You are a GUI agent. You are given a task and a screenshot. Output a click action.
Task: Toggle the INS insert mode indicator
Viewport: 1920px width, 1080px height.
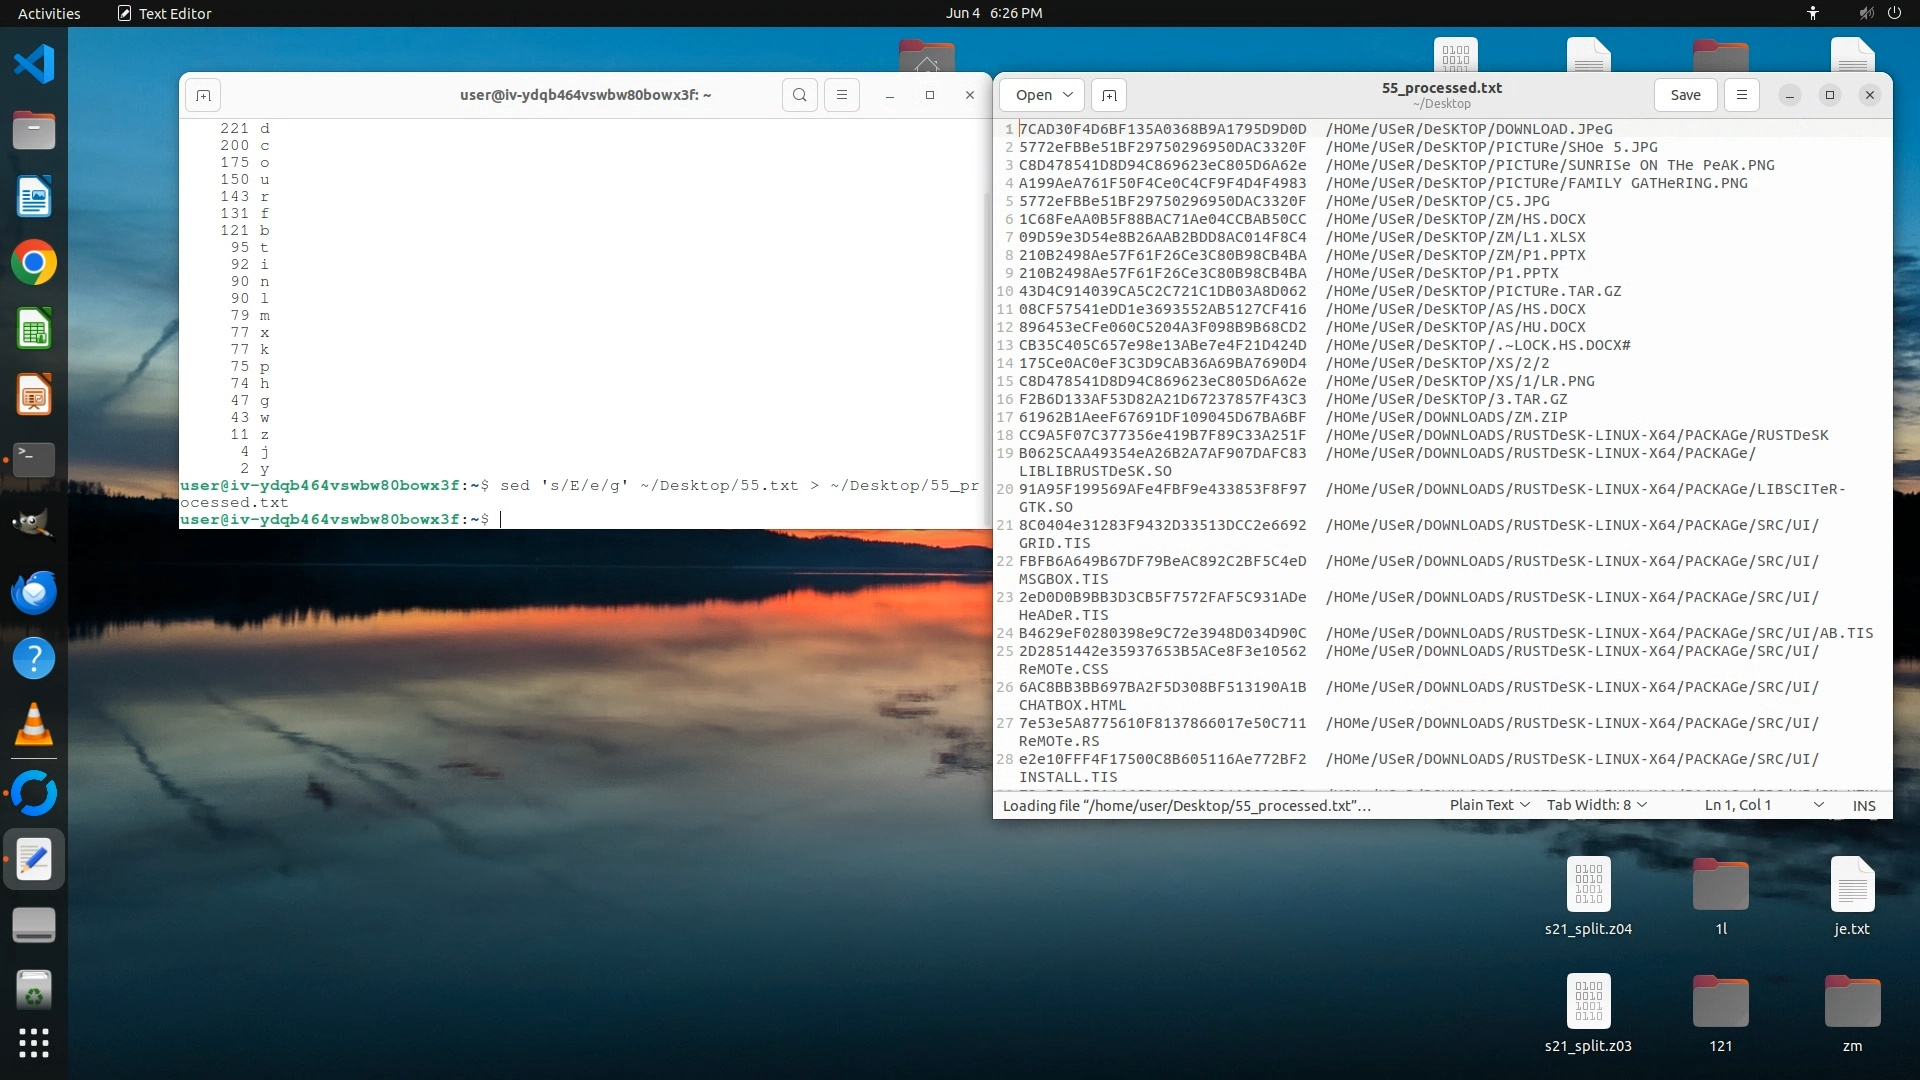[1863, 805]
